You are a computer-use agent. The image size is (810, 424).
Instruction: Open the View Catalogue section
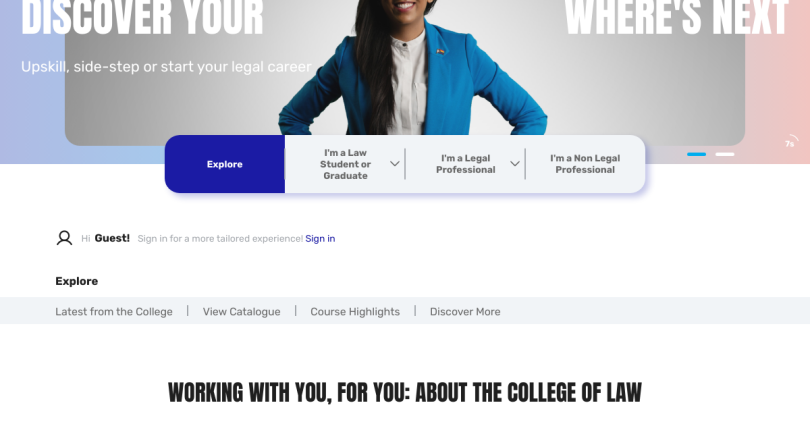[x=241, y=311]
